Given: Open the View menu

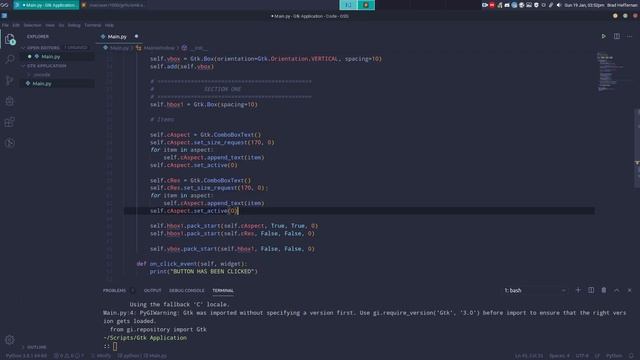Looking at the screenshot, I should (x=50, y=25).
